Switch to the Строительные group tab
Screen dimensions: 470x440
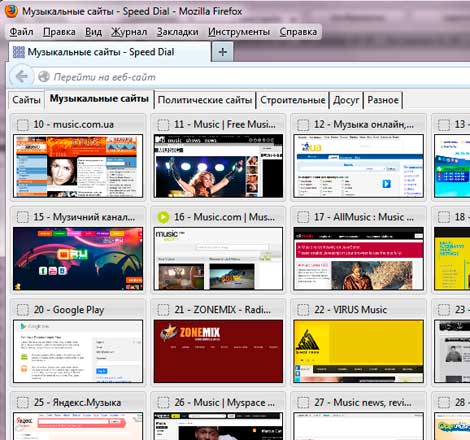tap(293, 100)
